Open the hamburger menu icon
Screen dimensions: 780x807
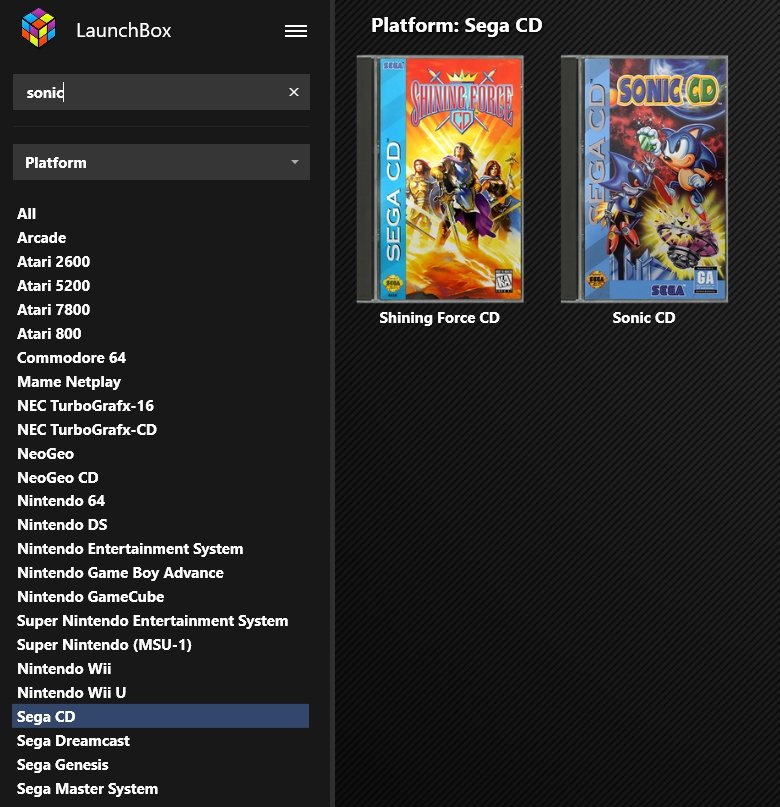296,31
